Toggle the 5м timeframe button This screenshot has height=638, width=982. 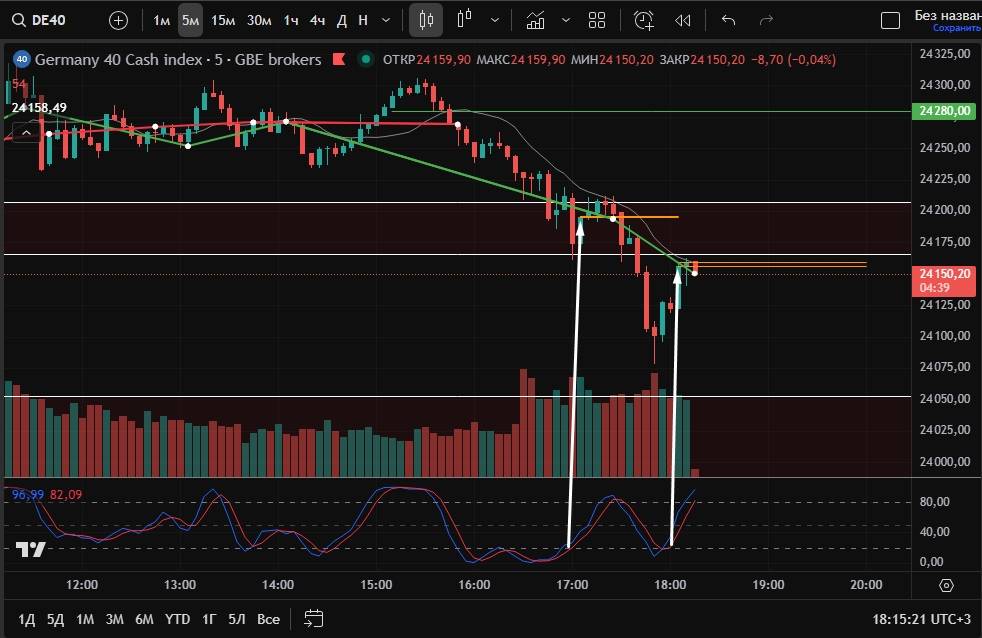tap(190, 20)
